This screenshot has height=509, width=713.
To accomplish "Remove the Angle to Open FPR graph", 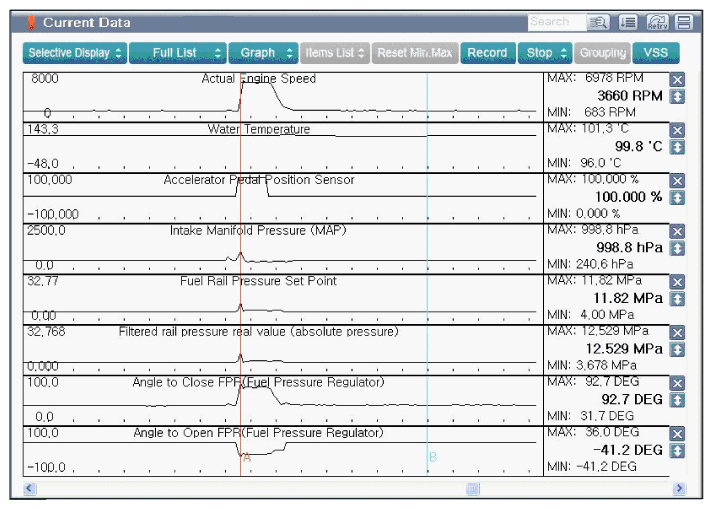I will (677, 434).
